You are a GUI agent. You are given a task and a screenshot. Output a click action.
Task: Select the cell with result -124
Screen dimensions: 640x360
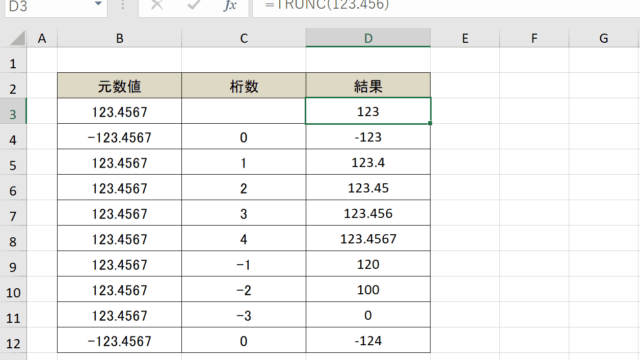(x=368, y=340)
